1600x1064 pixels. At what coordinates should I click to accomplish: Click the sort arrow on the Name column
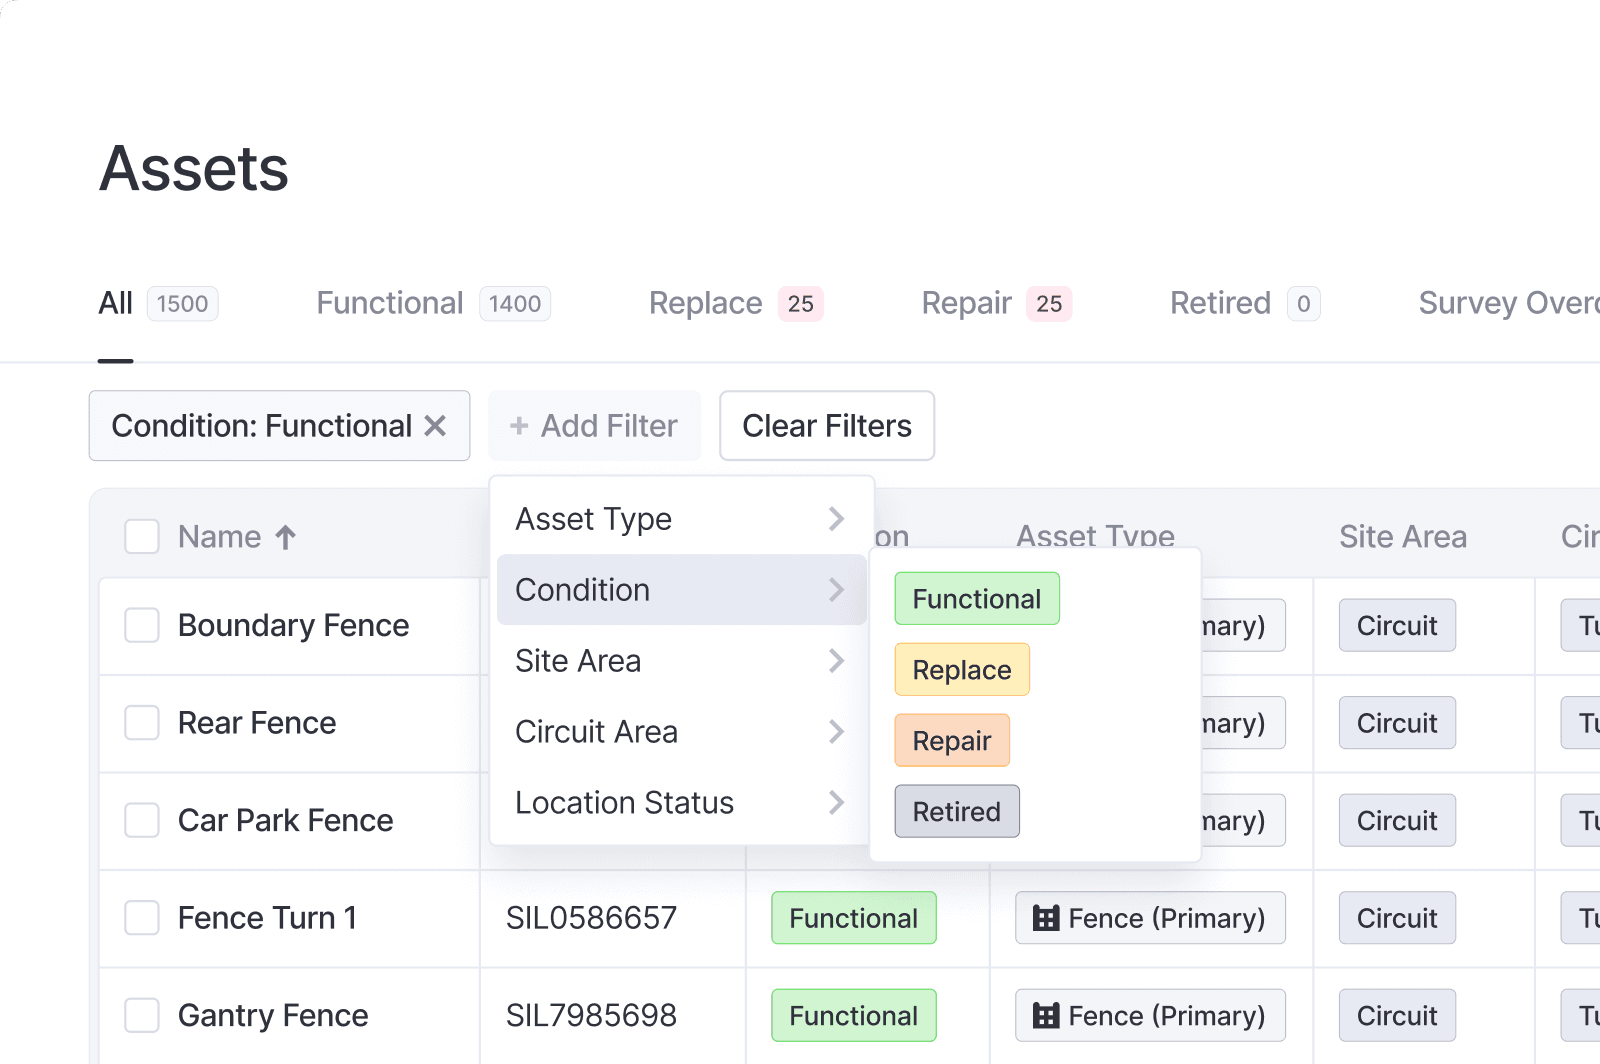click(x=287, y=537)
